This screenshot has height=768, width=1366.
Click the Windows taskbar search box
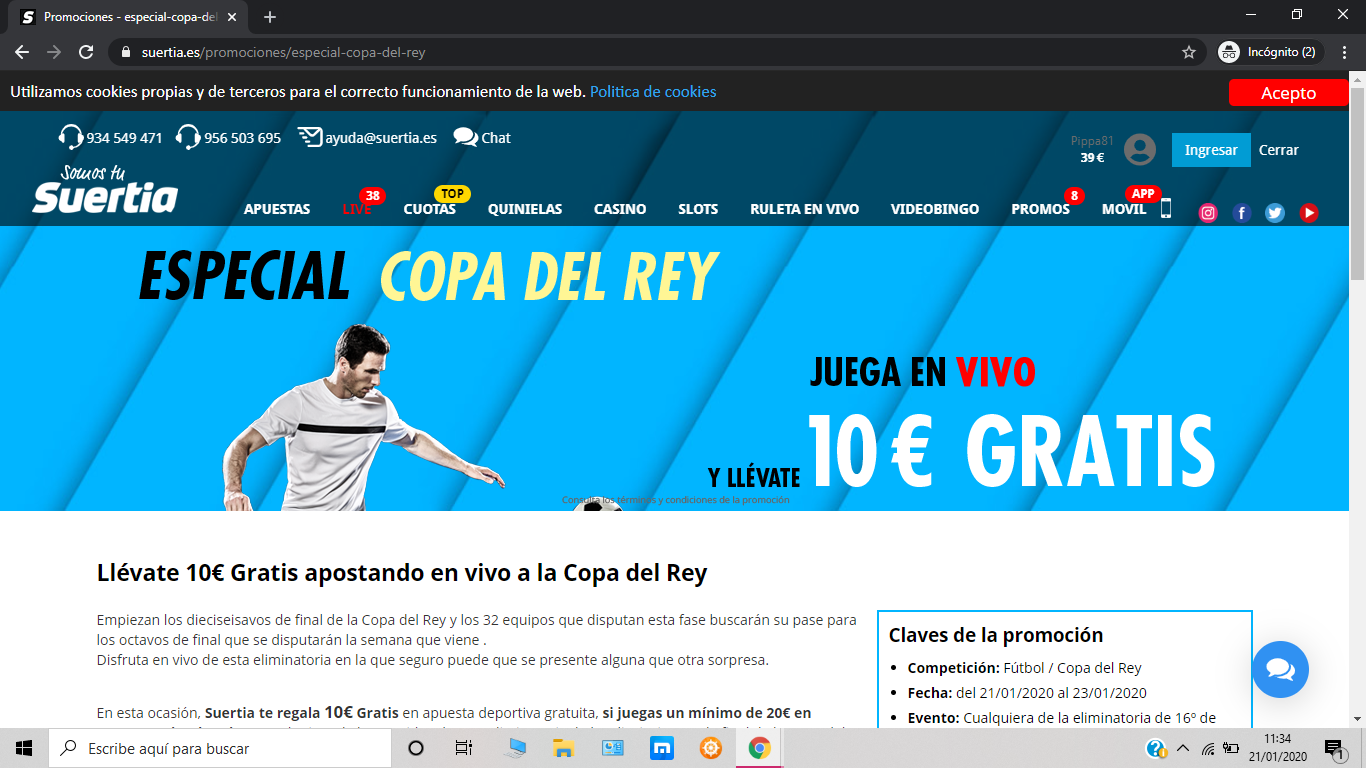(x=220, y=748)
